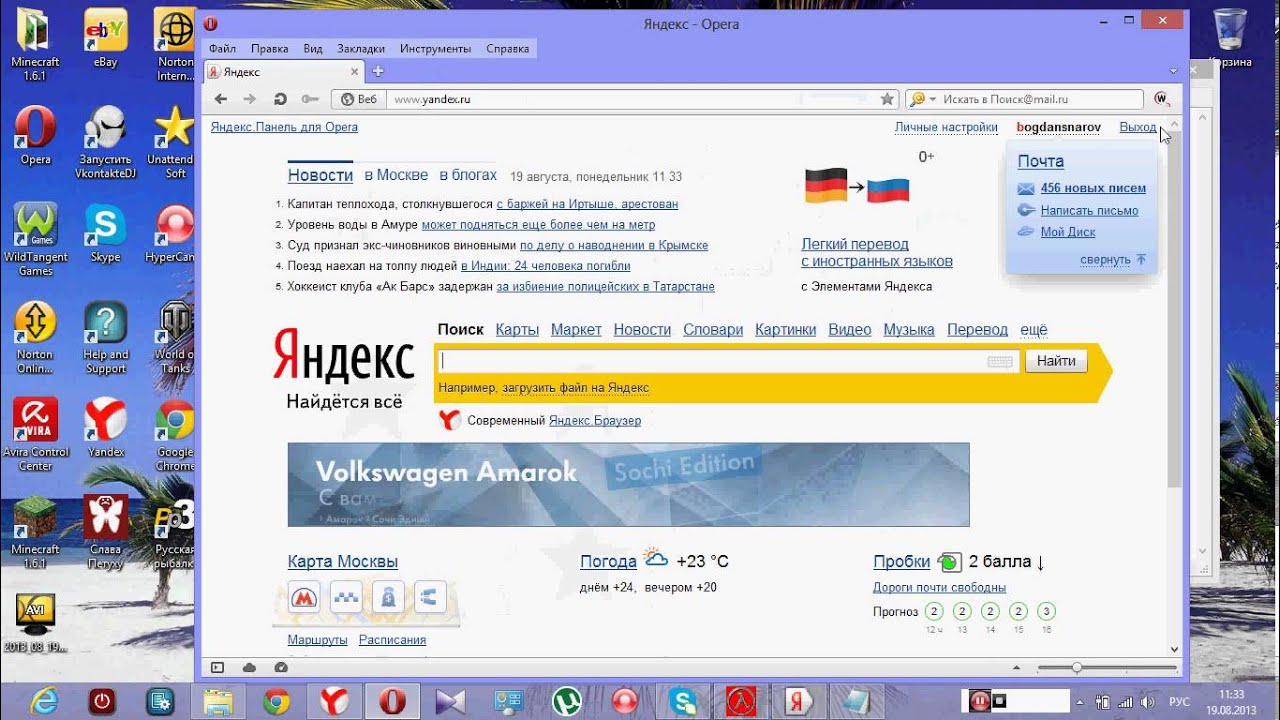The image size is (1280, 720).
Task: Open the Справка menu
Action: (x=508, y=48)
